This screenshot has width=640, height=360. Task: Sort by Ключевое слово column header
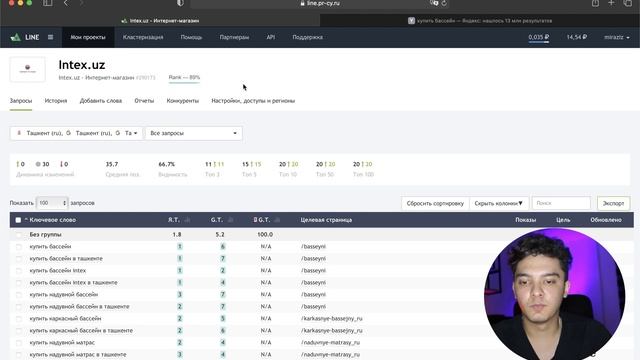click(x=52, y=220)
